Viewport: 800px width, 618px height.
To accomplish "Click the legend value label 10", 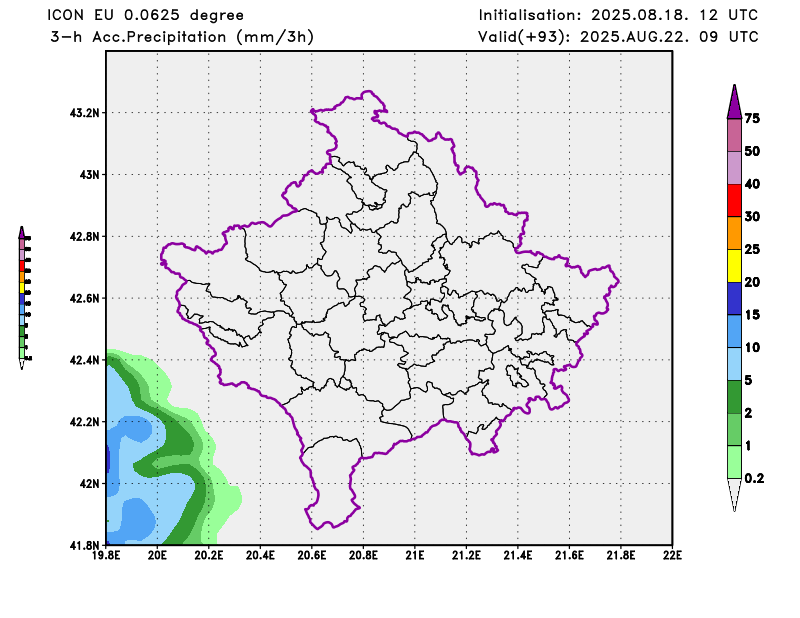I will coord(752,347).
